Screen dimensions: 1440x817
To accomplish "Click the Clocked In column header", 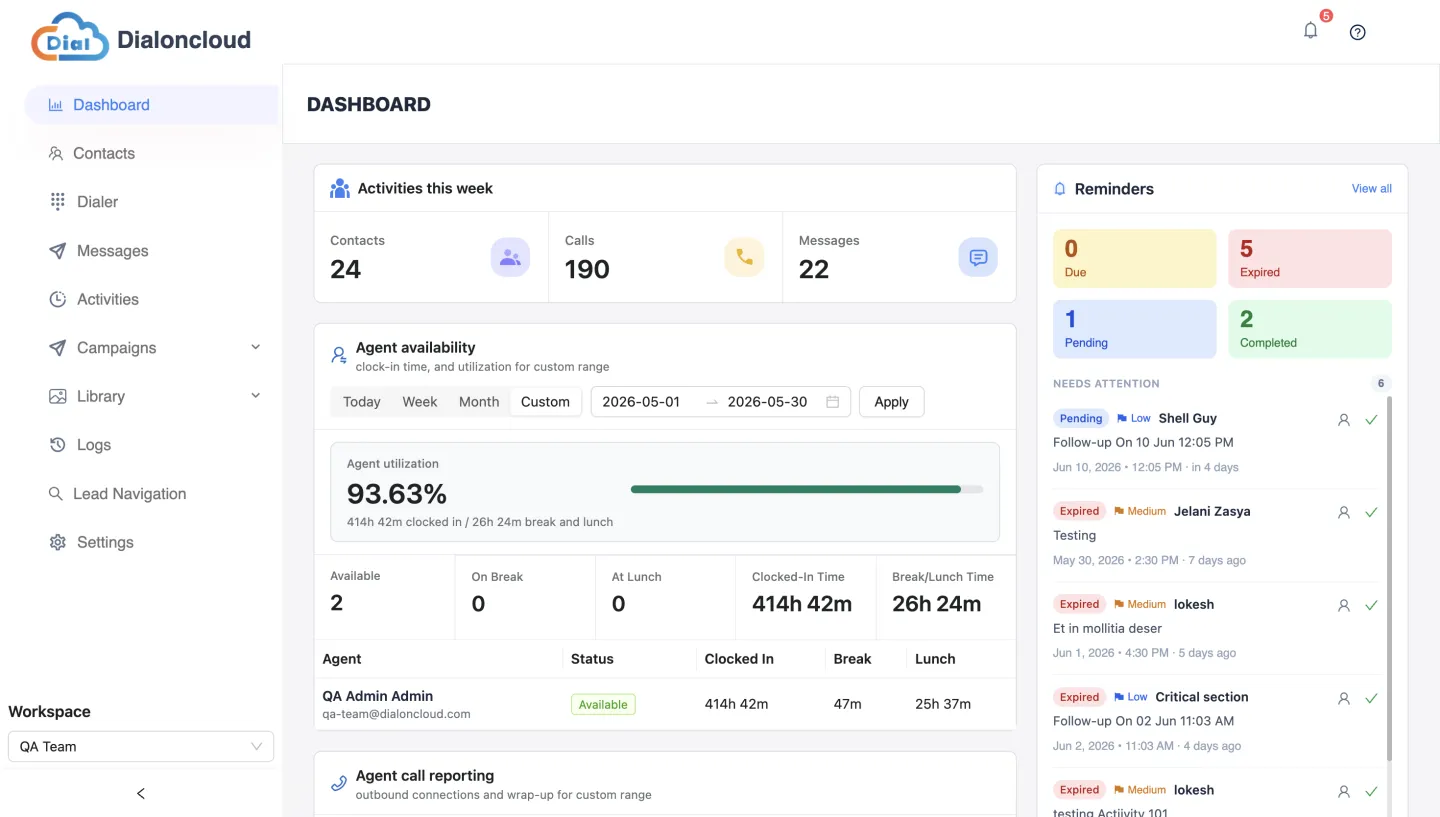I will tap(739, 659).
